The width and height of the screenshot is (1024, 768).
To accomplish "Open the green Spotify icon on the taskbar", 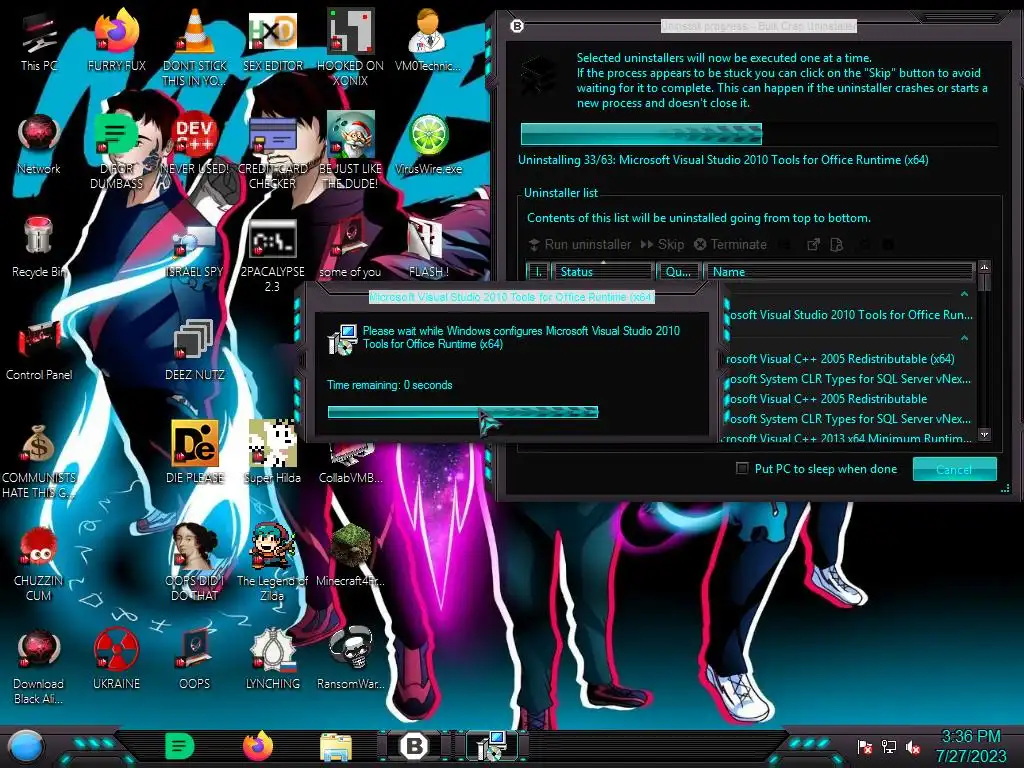I will click(180, 746).
